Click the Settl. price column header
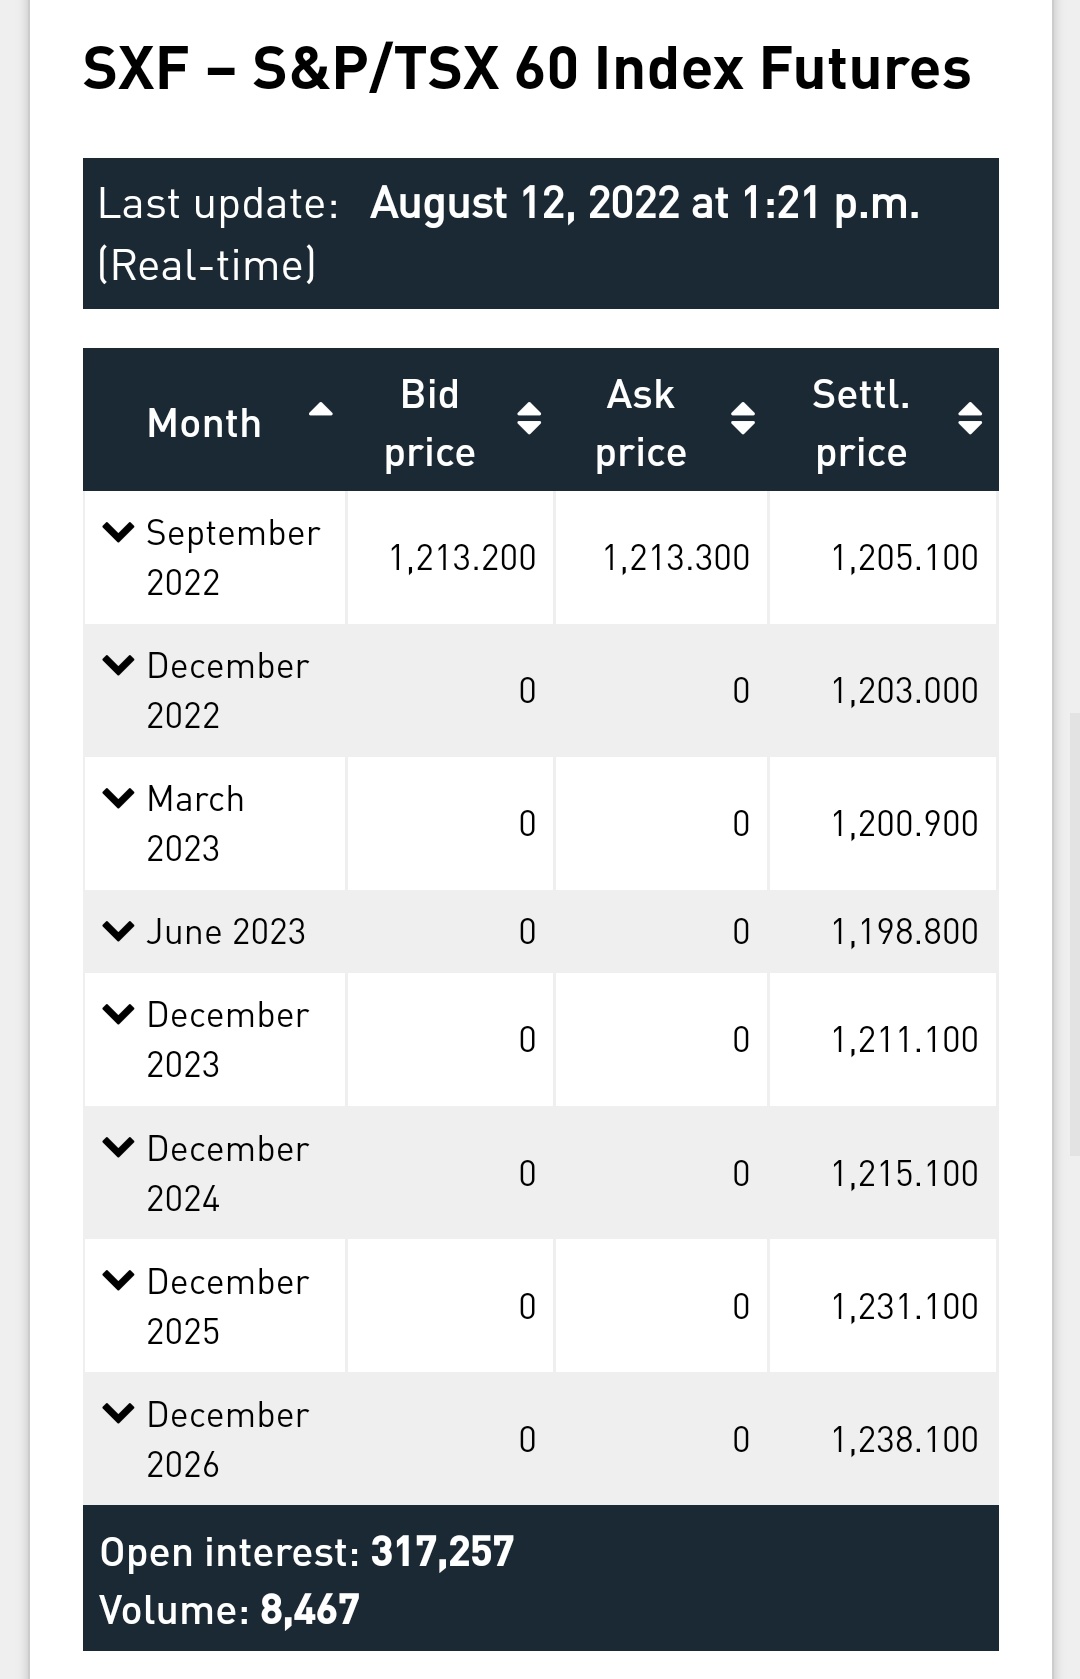The height and width of the screenshot is (1679, 1080). click(883, 420)
